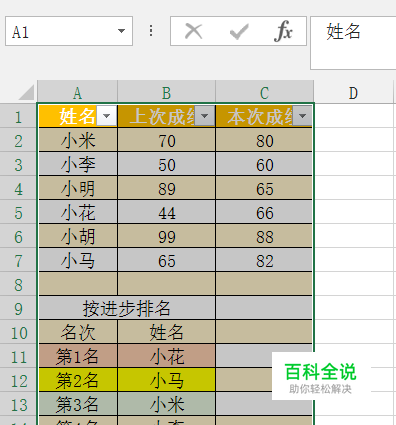Click cell containing 小米 in row 2
The image size is (396, 425).
pos(78,141)
